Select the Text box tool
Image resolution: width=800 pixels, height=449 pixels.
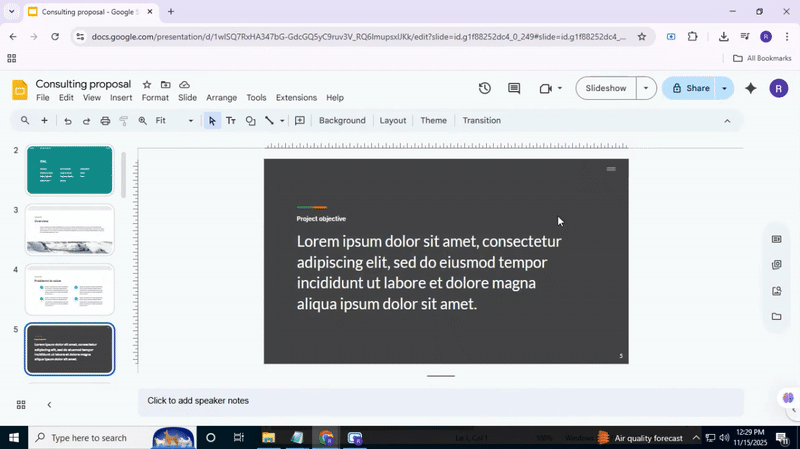tap(231, 121)
